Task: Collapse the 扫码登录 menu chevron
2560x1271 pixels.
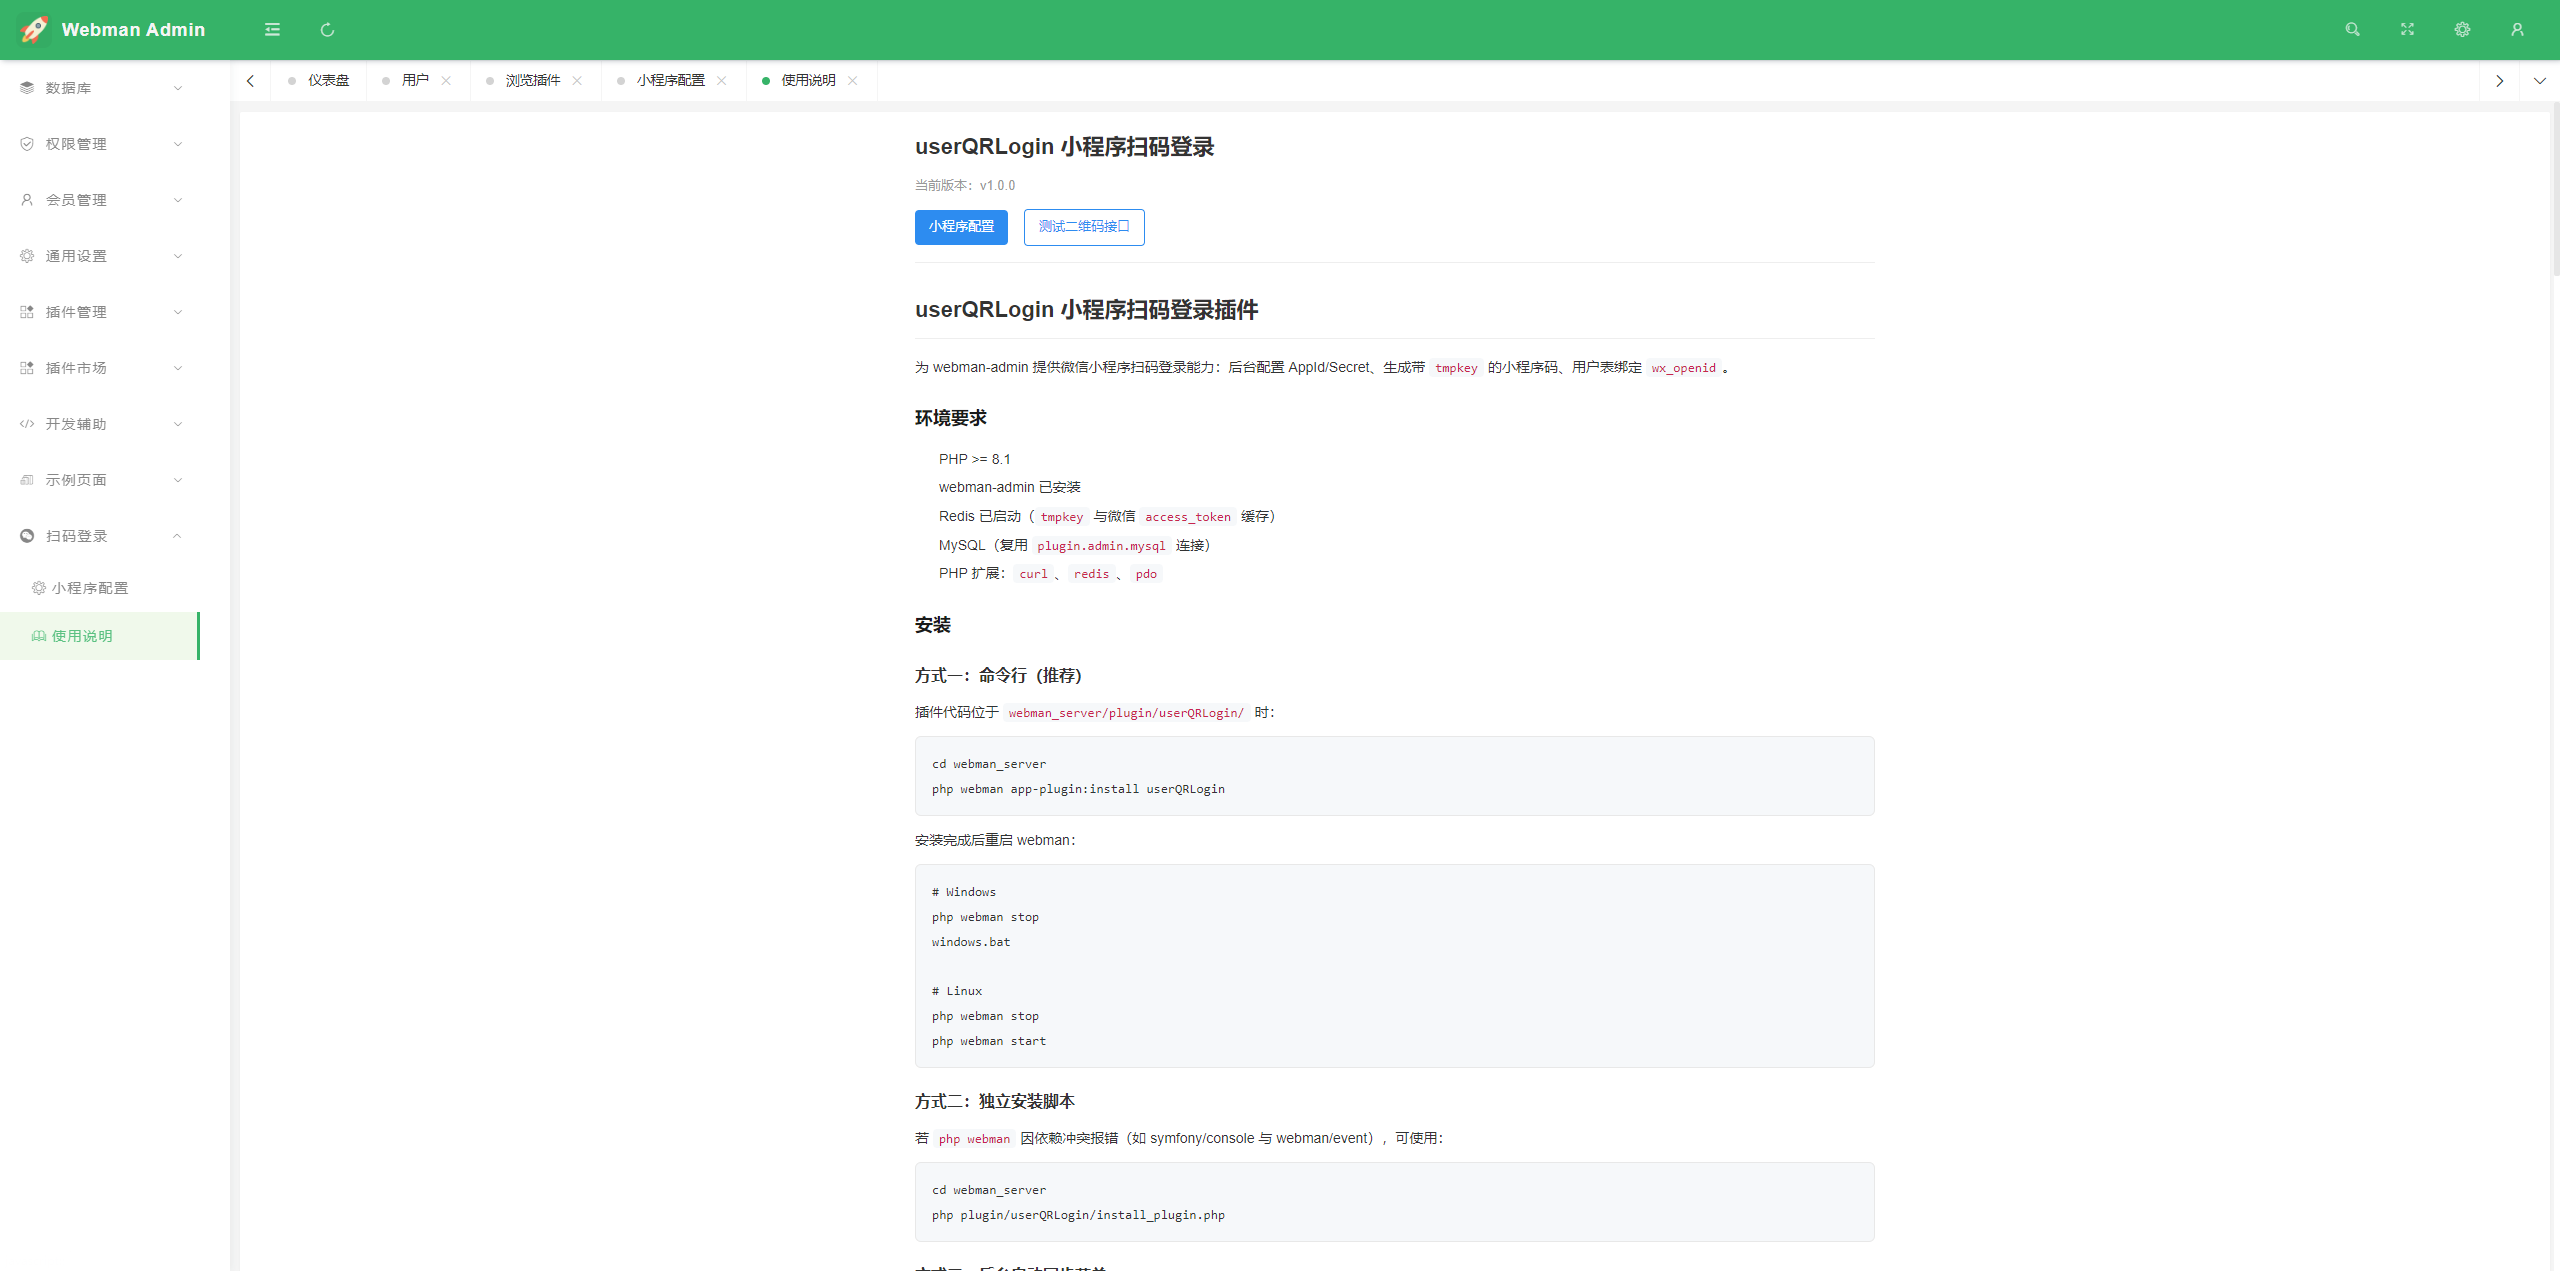Action: 178,536
